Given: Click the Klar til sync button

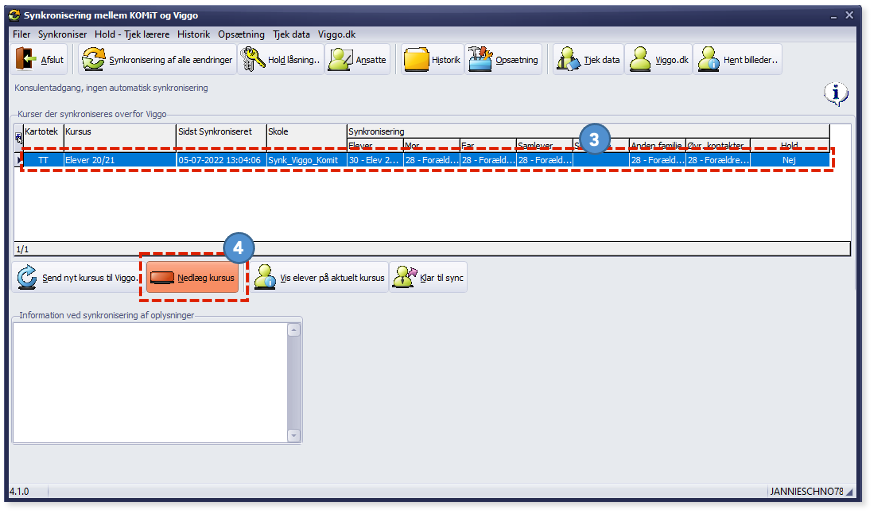Looking at the screenshot, I should pos(428,277).
